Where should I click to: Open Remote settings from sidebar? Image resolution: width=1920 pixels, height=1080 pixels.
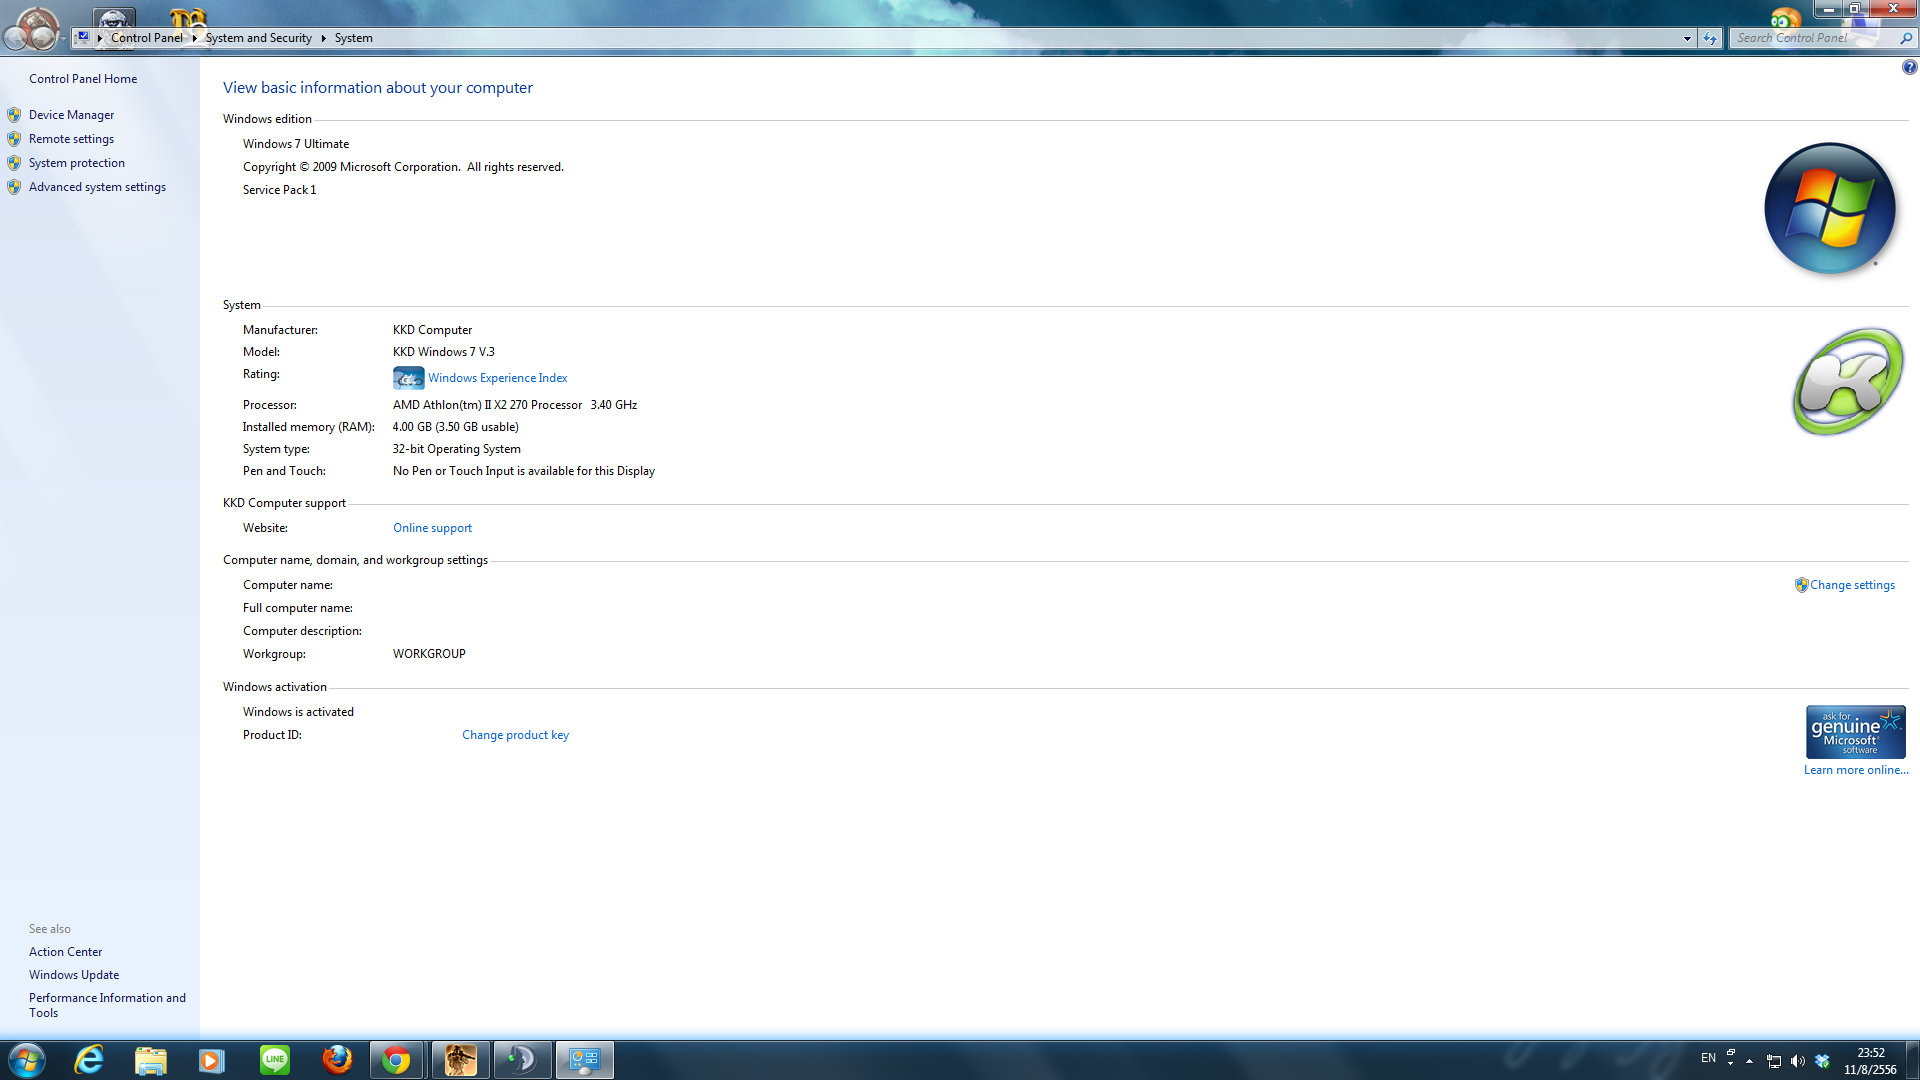click(x=71, y=139)
